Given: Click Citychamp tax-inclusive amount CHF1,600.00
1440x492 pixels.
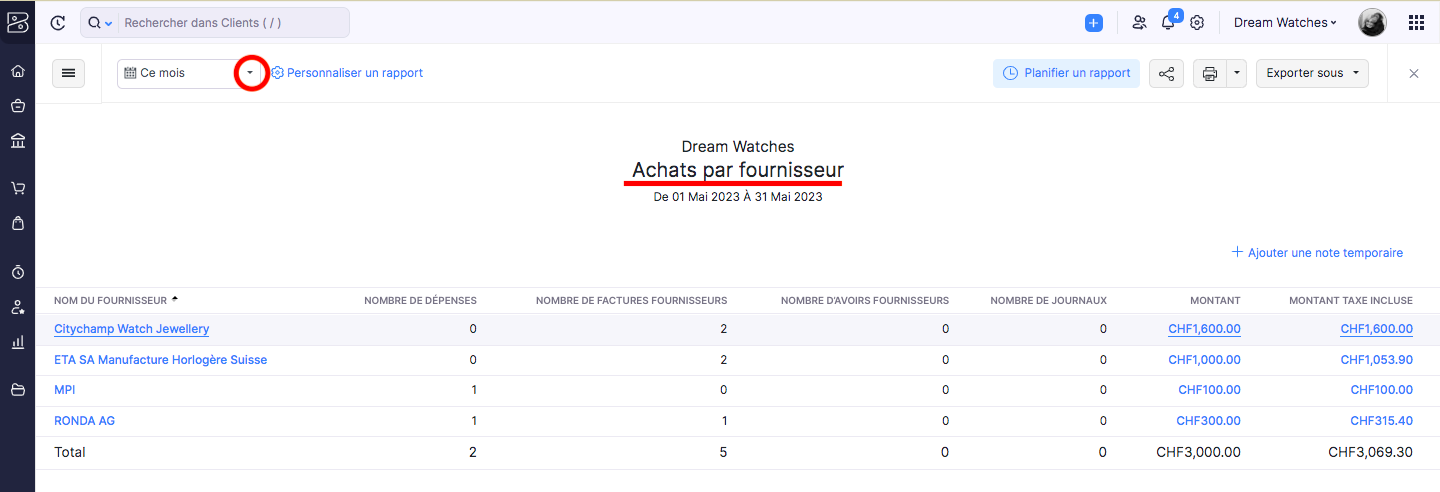Looking at the screenshot, I should coord(1376,329).
